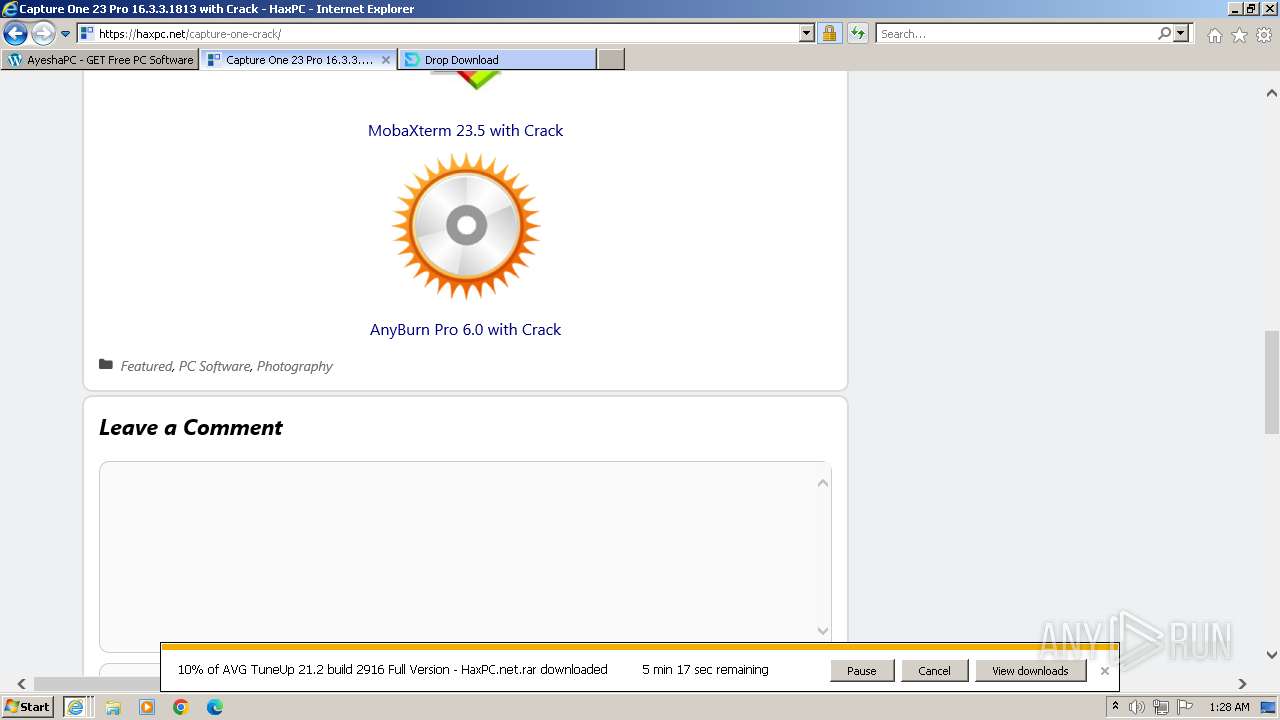
Task: Click comment box scroll down arrow
Action: click(x=823, y=631)
